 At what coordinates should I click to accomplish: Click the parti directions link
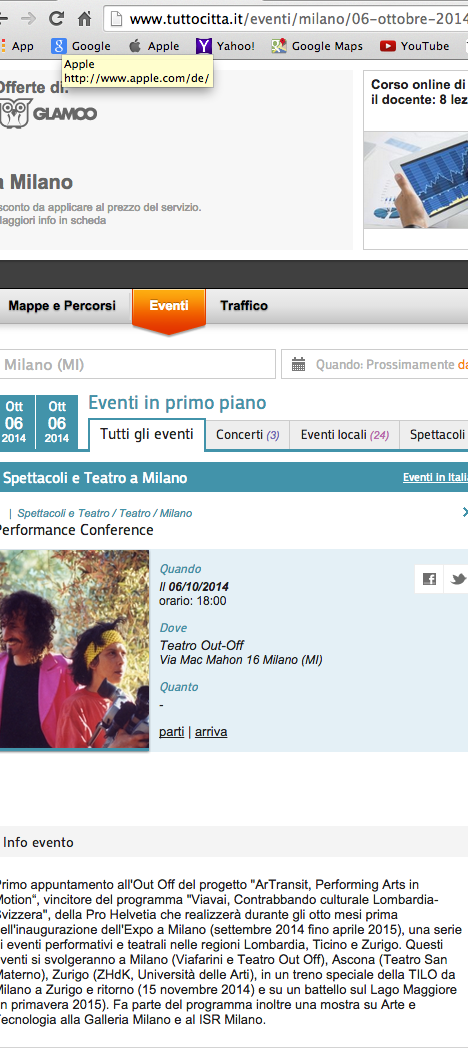(x=172, y=732)
